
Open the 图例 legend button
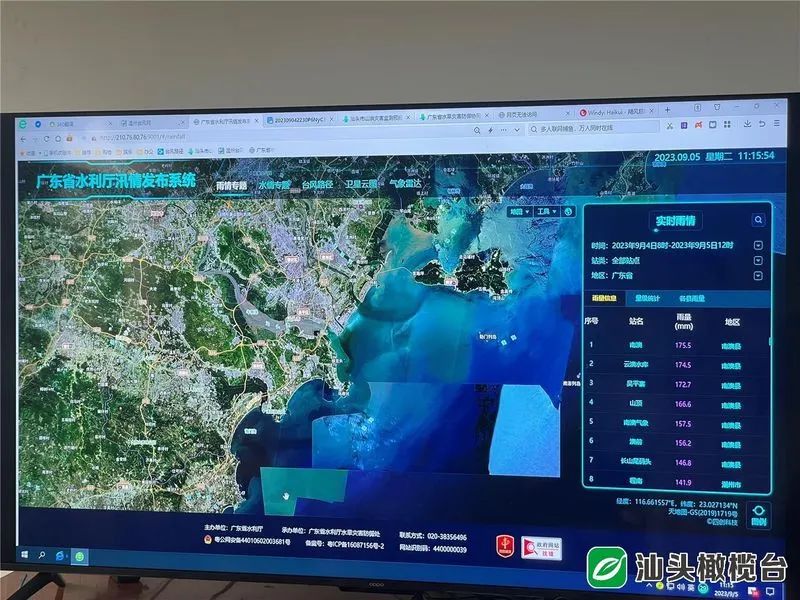(x=759, y=515)
